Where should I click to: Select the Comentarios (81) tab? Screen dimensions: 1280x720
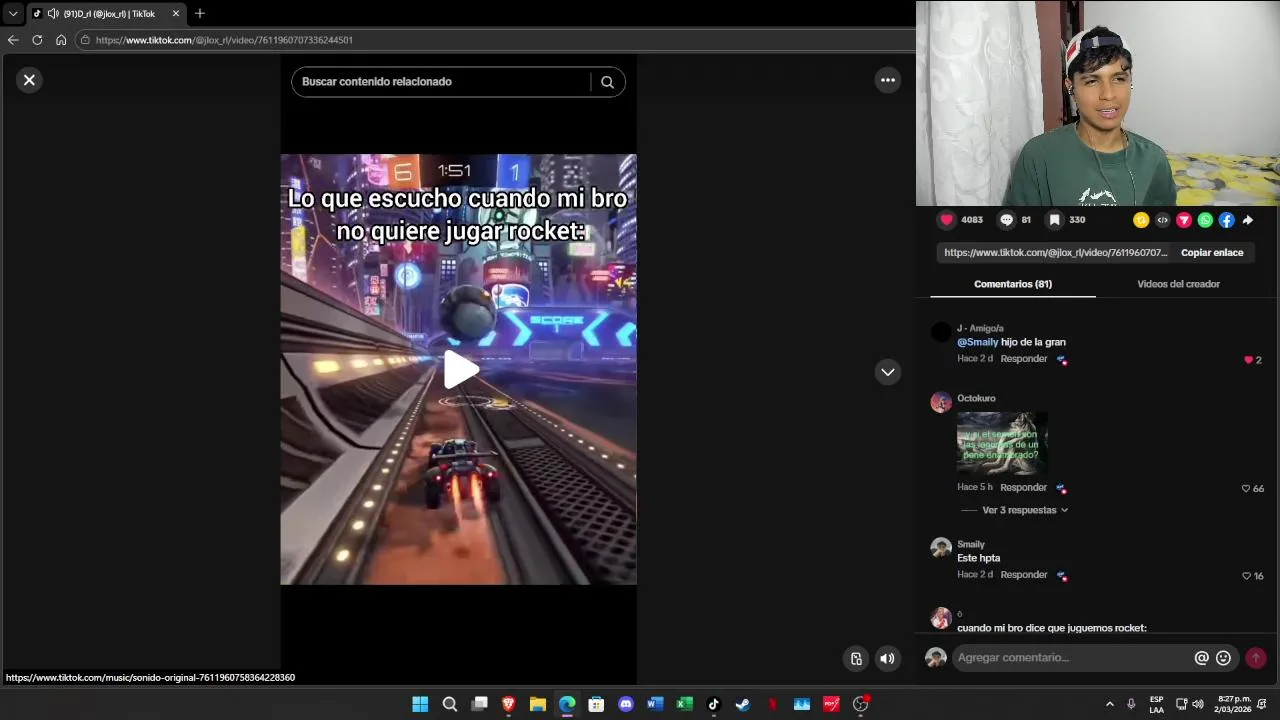(1013, 284)
